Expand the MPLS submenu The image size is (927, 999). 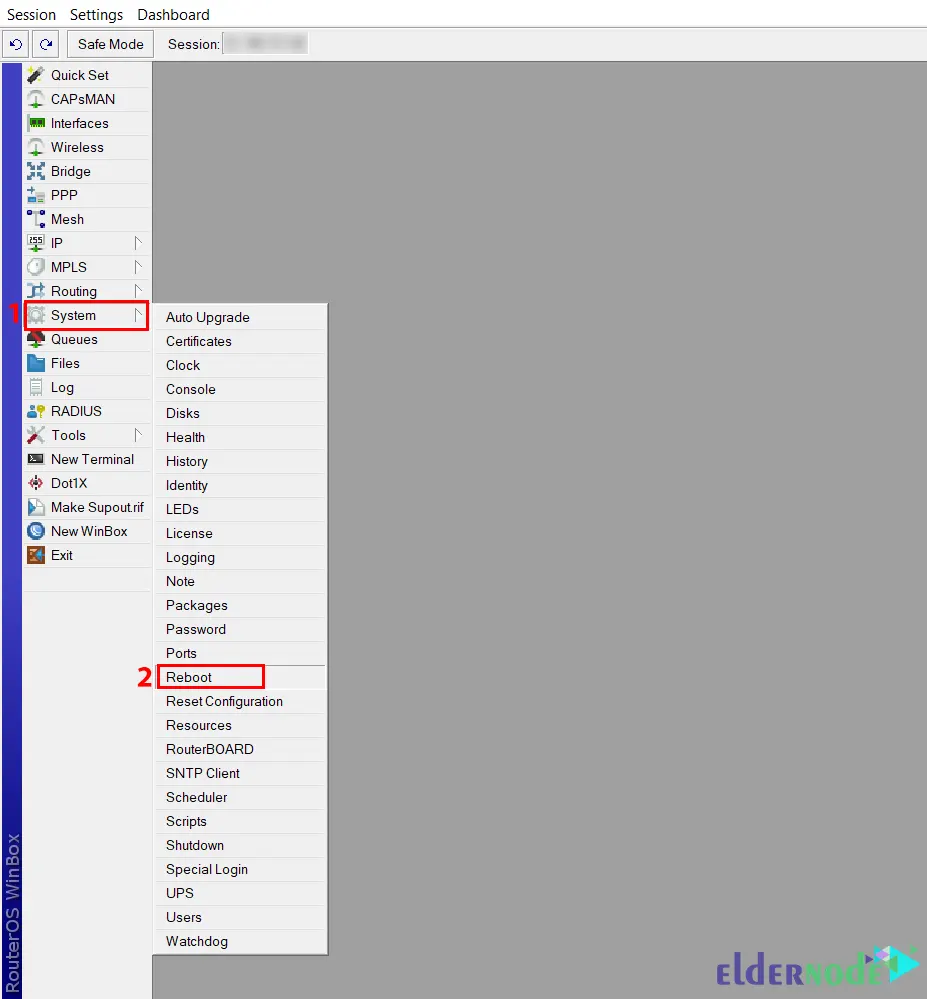tap(67, 266)
